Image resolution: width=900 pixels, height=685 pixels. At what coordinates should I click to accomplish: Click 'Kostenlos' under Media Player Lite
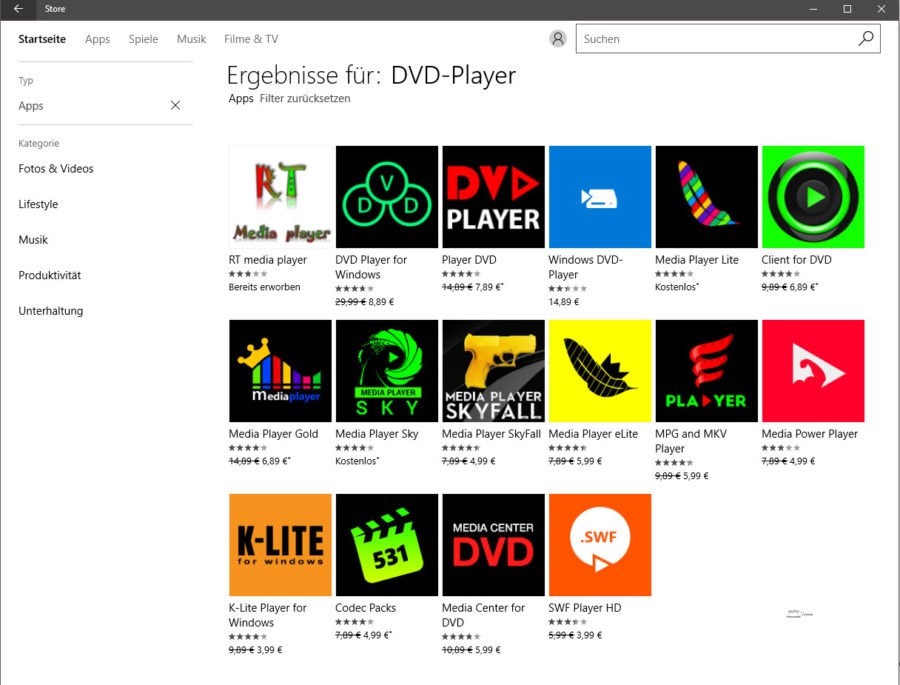tap(677, 287)
